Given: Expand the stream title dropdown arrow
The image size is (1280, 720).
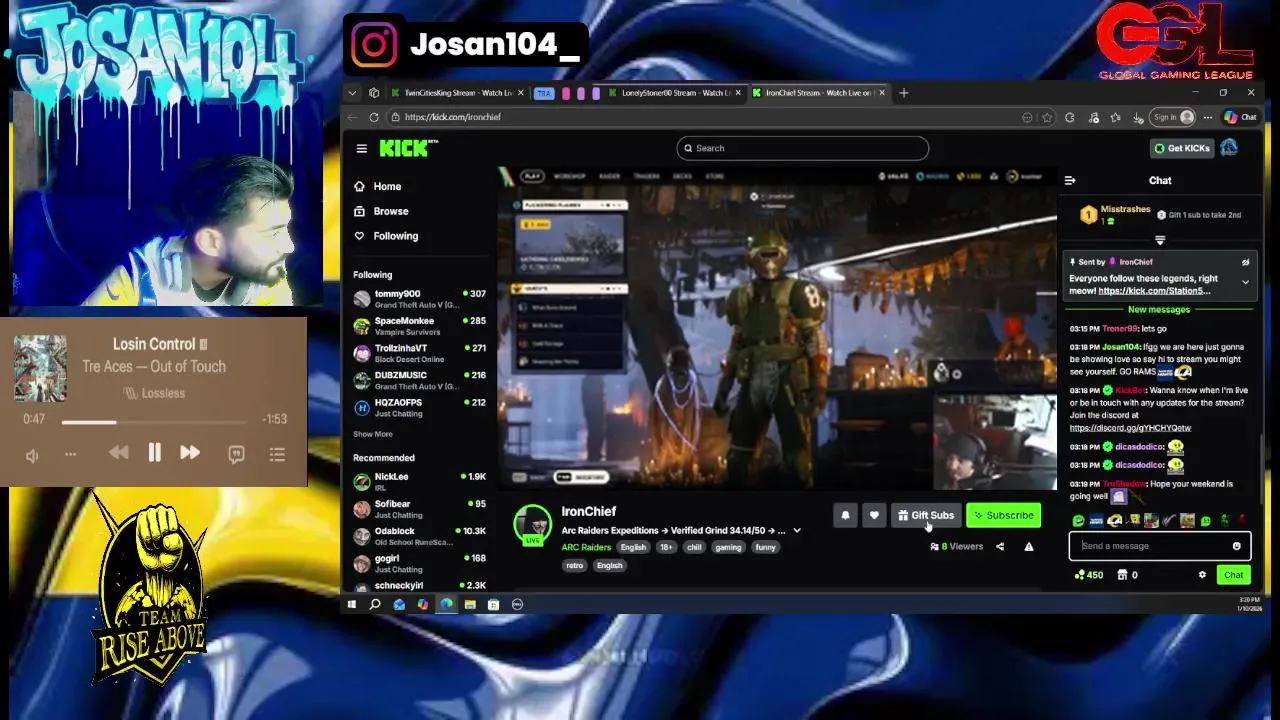Looking at the screenshot, I should pyautogui.click(x=797, y=531).
